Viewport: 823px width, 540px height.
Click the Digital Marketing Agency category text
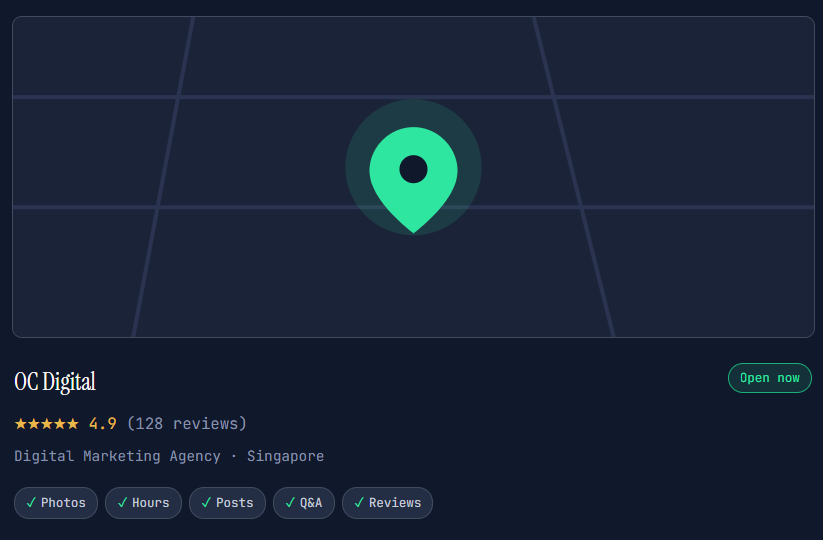coord(117,456)
